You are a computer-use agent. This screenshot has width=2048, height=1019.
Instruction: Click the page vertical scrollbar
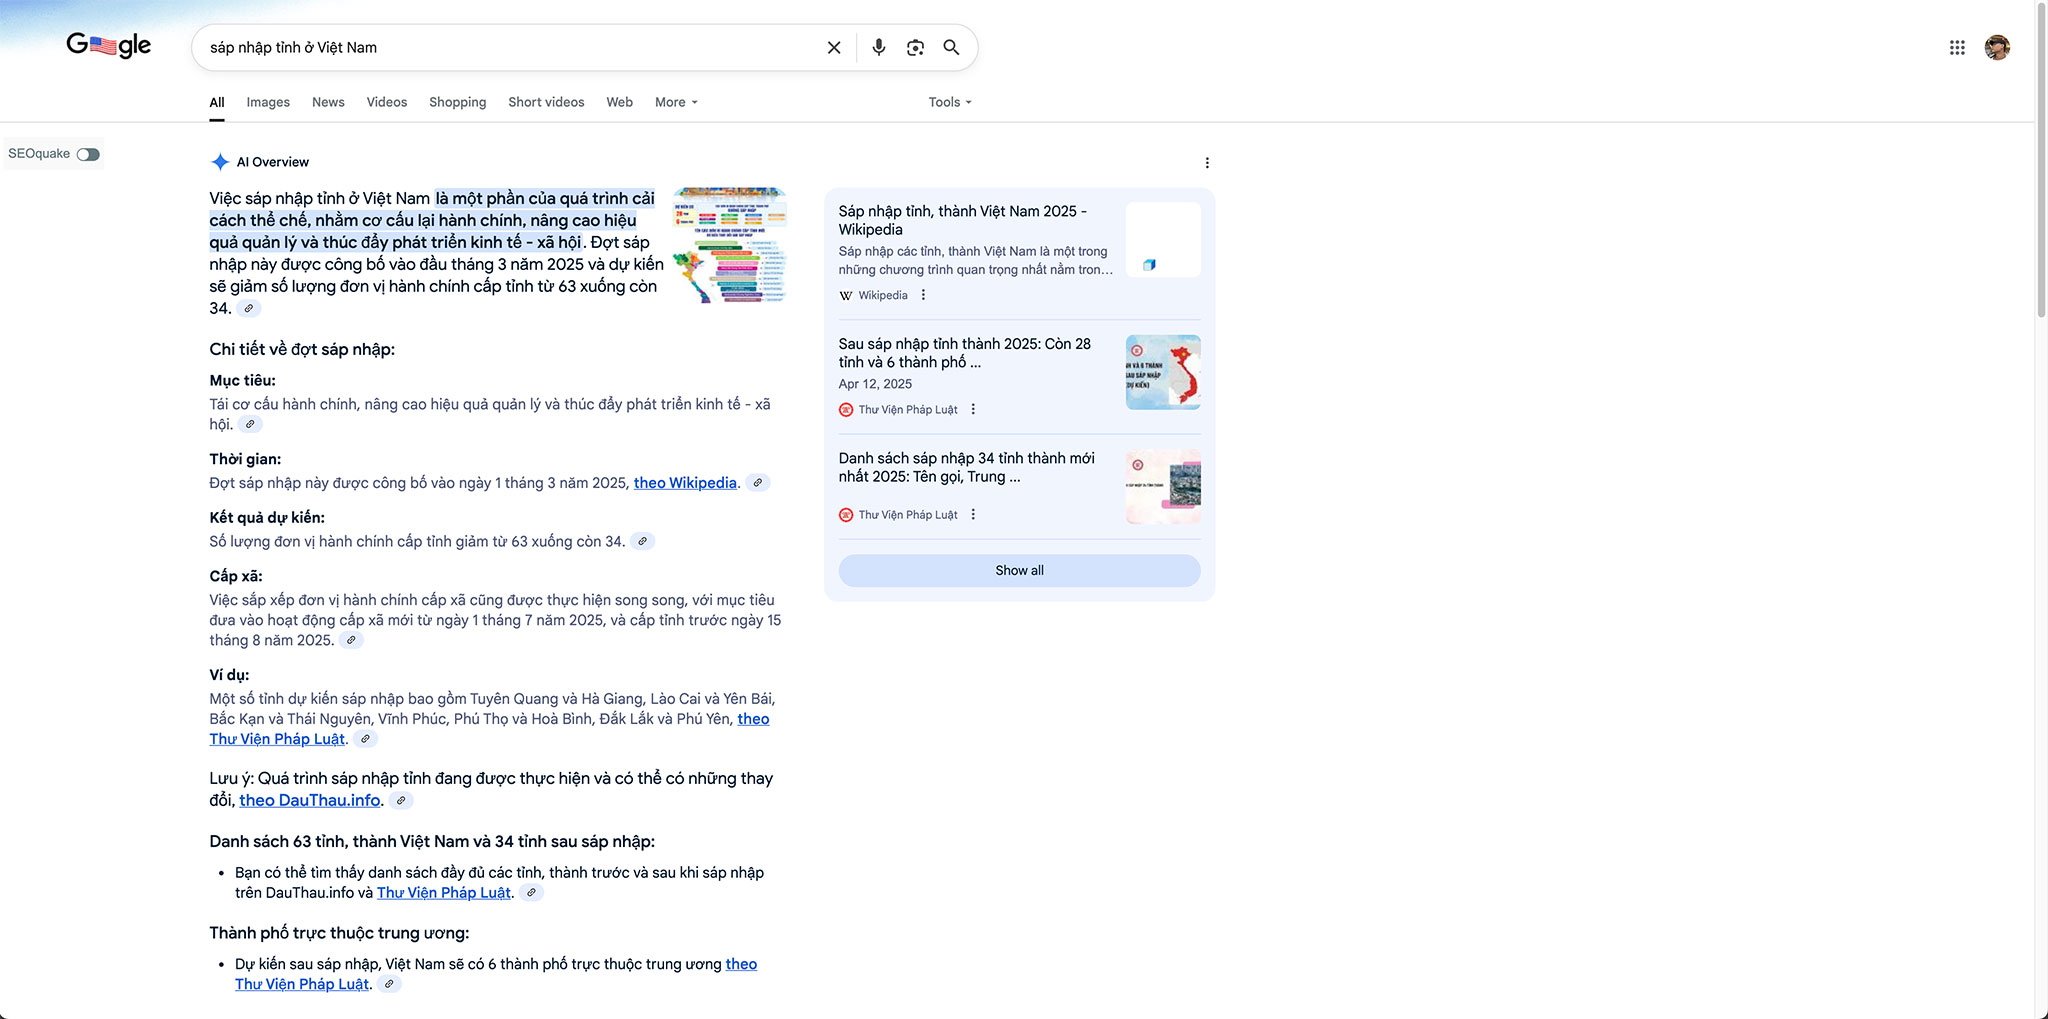(2041, 160)
